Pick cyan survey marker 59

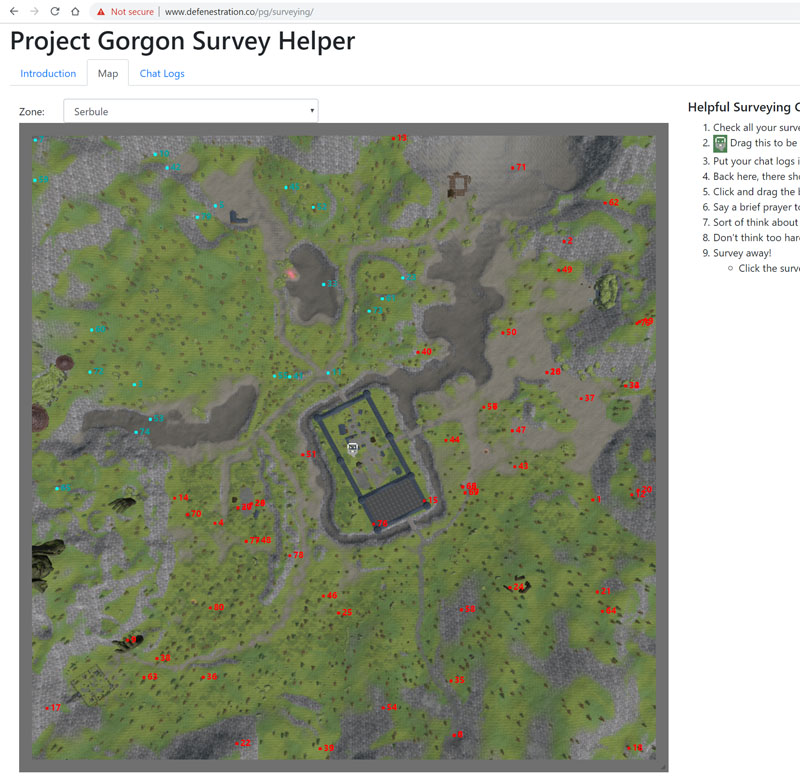(x=41, y=180)
